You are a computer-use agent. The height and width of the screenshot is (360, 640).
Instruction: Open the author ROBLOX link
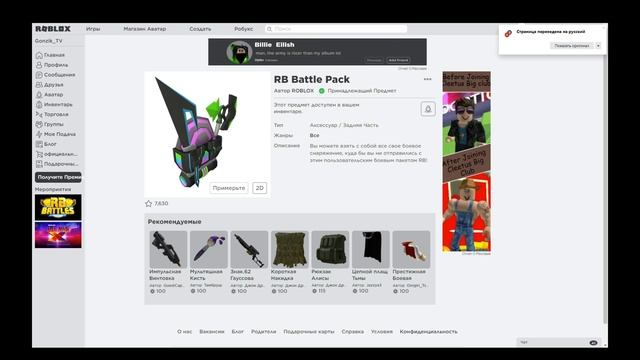click(302, 91)
